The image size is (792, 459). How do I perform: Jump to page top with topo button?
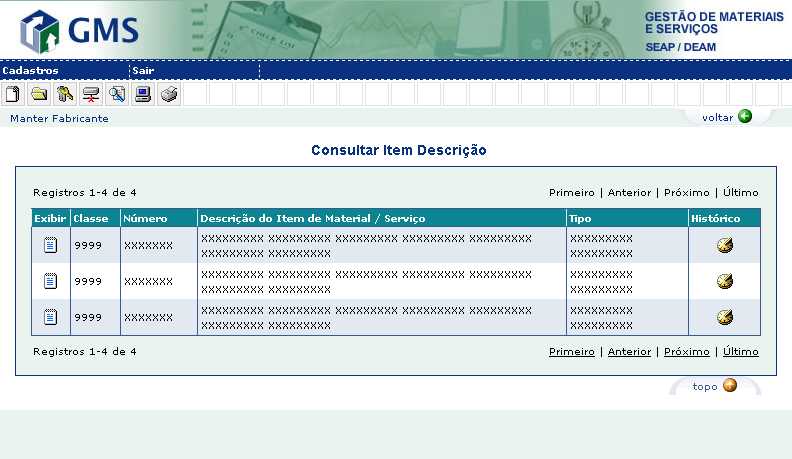[x=714, y=386]
